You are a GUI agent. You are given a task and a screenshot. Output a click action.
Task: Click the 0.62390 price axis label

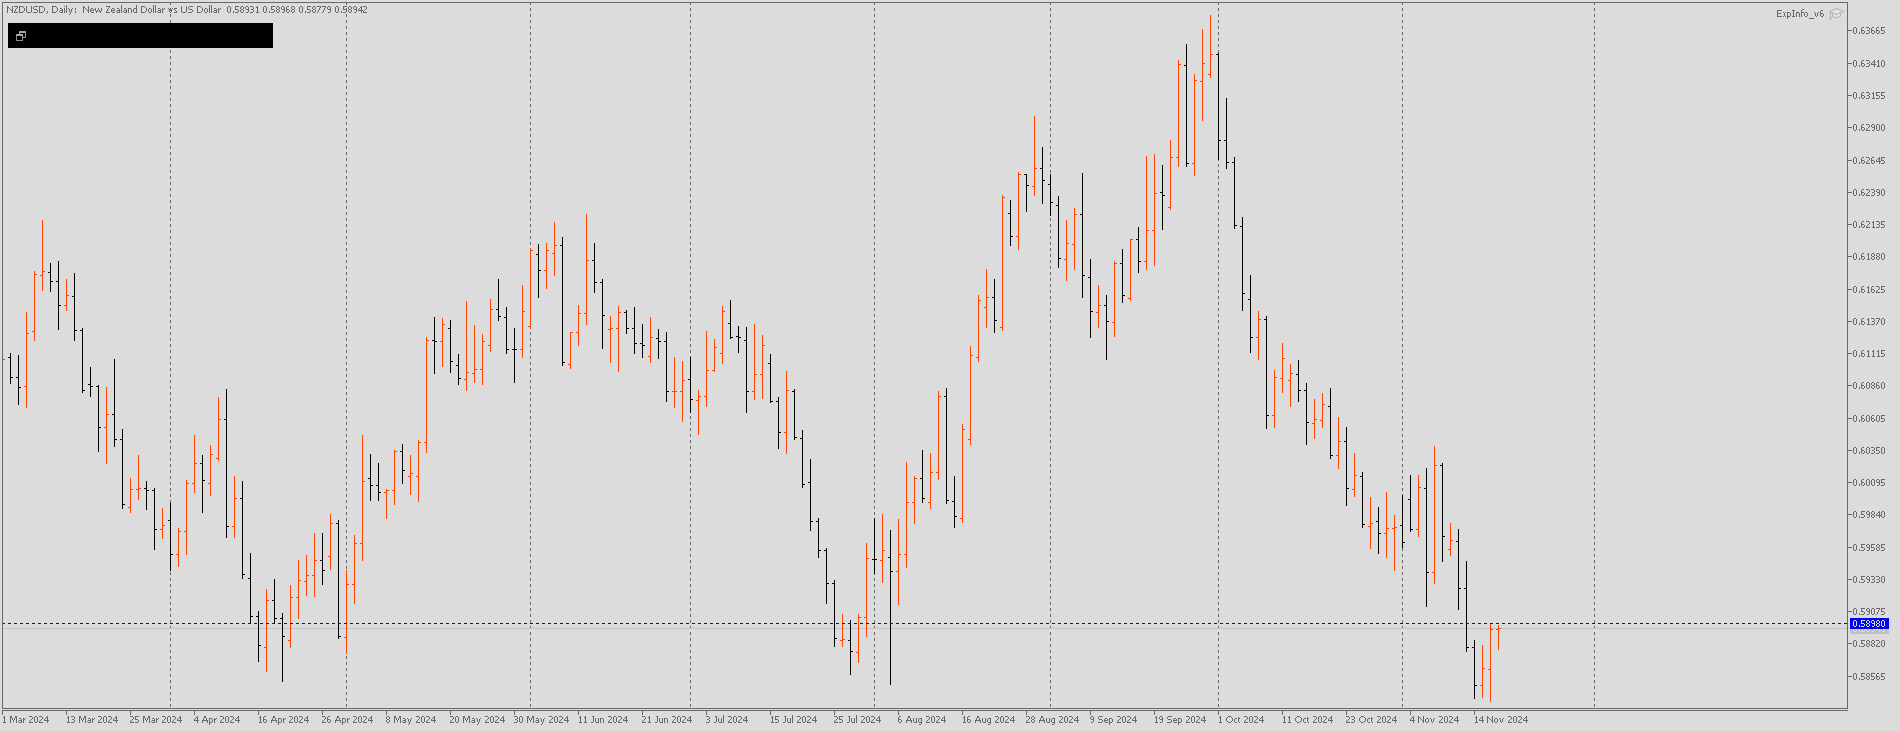click(x=1868, y=193)
